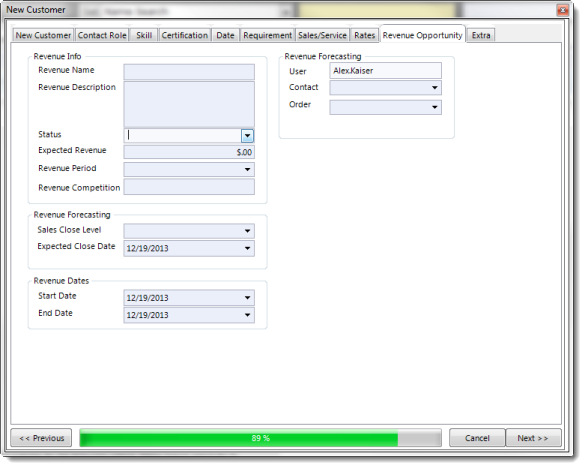Click the 89 % progress bar

(260, 438)
